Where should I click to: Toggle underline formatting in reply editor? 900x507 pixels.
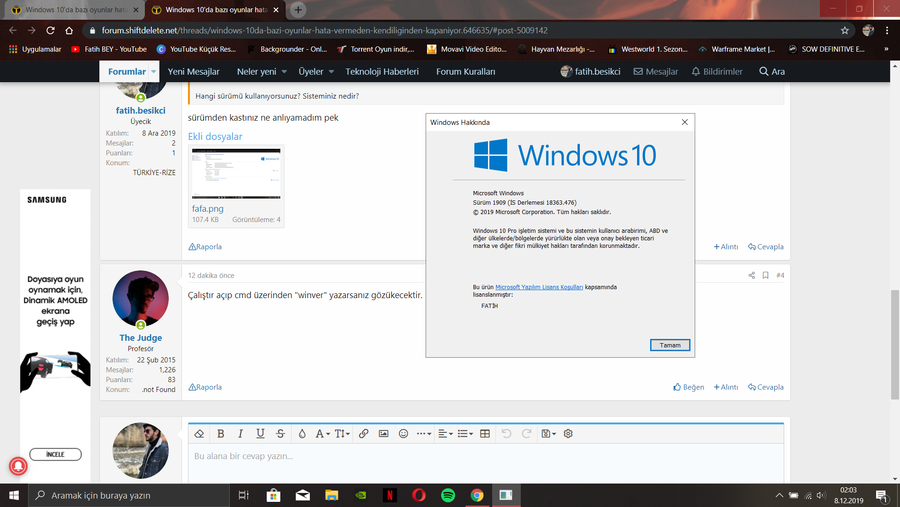(260, 434)
